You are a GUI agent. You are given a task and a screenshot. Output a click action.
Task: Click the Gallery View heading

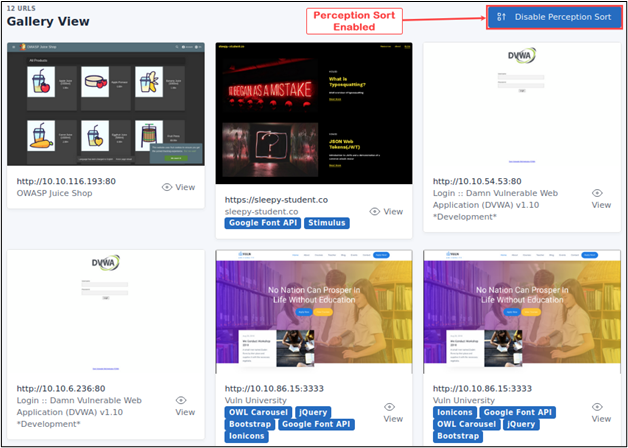click(x=48, y=21)
